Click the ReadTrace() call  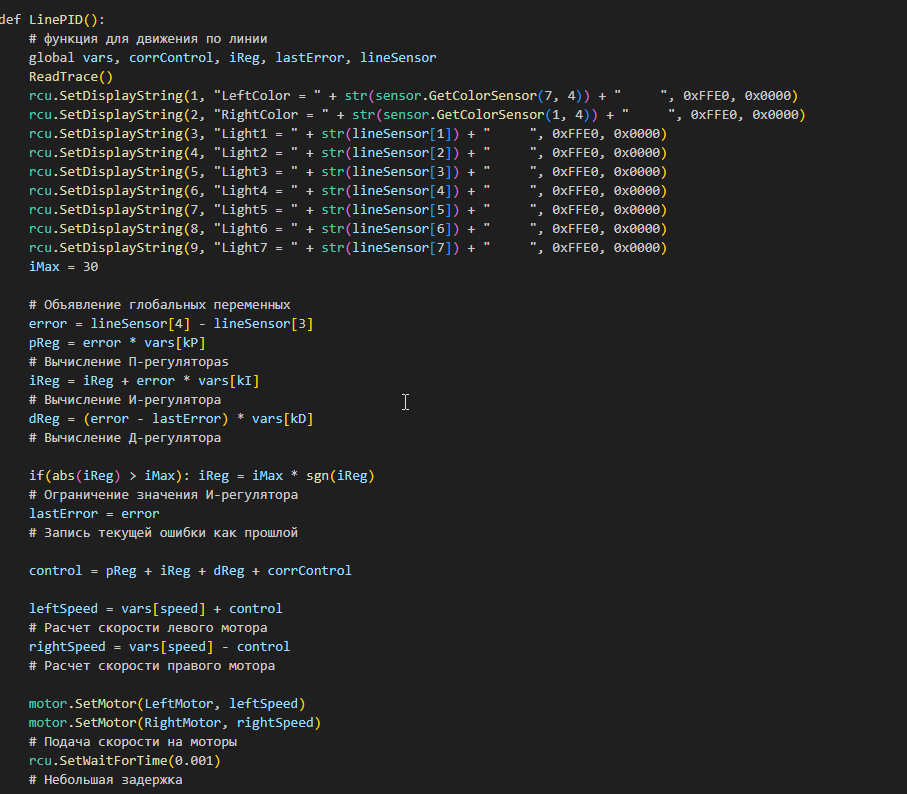point(71,77)
